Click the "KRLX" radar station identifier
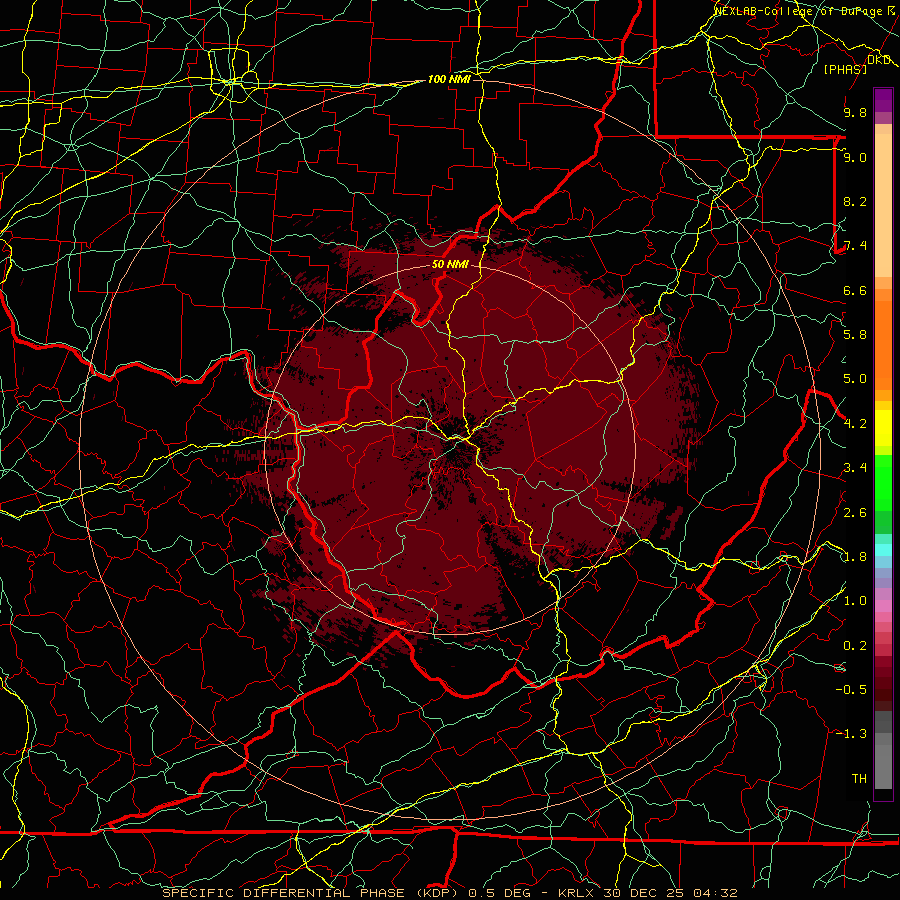 coord(576,893)
